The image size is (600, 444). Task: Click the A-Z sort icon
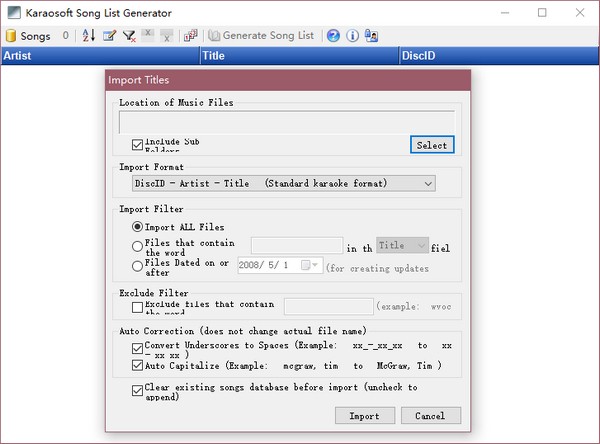(88, 35)
